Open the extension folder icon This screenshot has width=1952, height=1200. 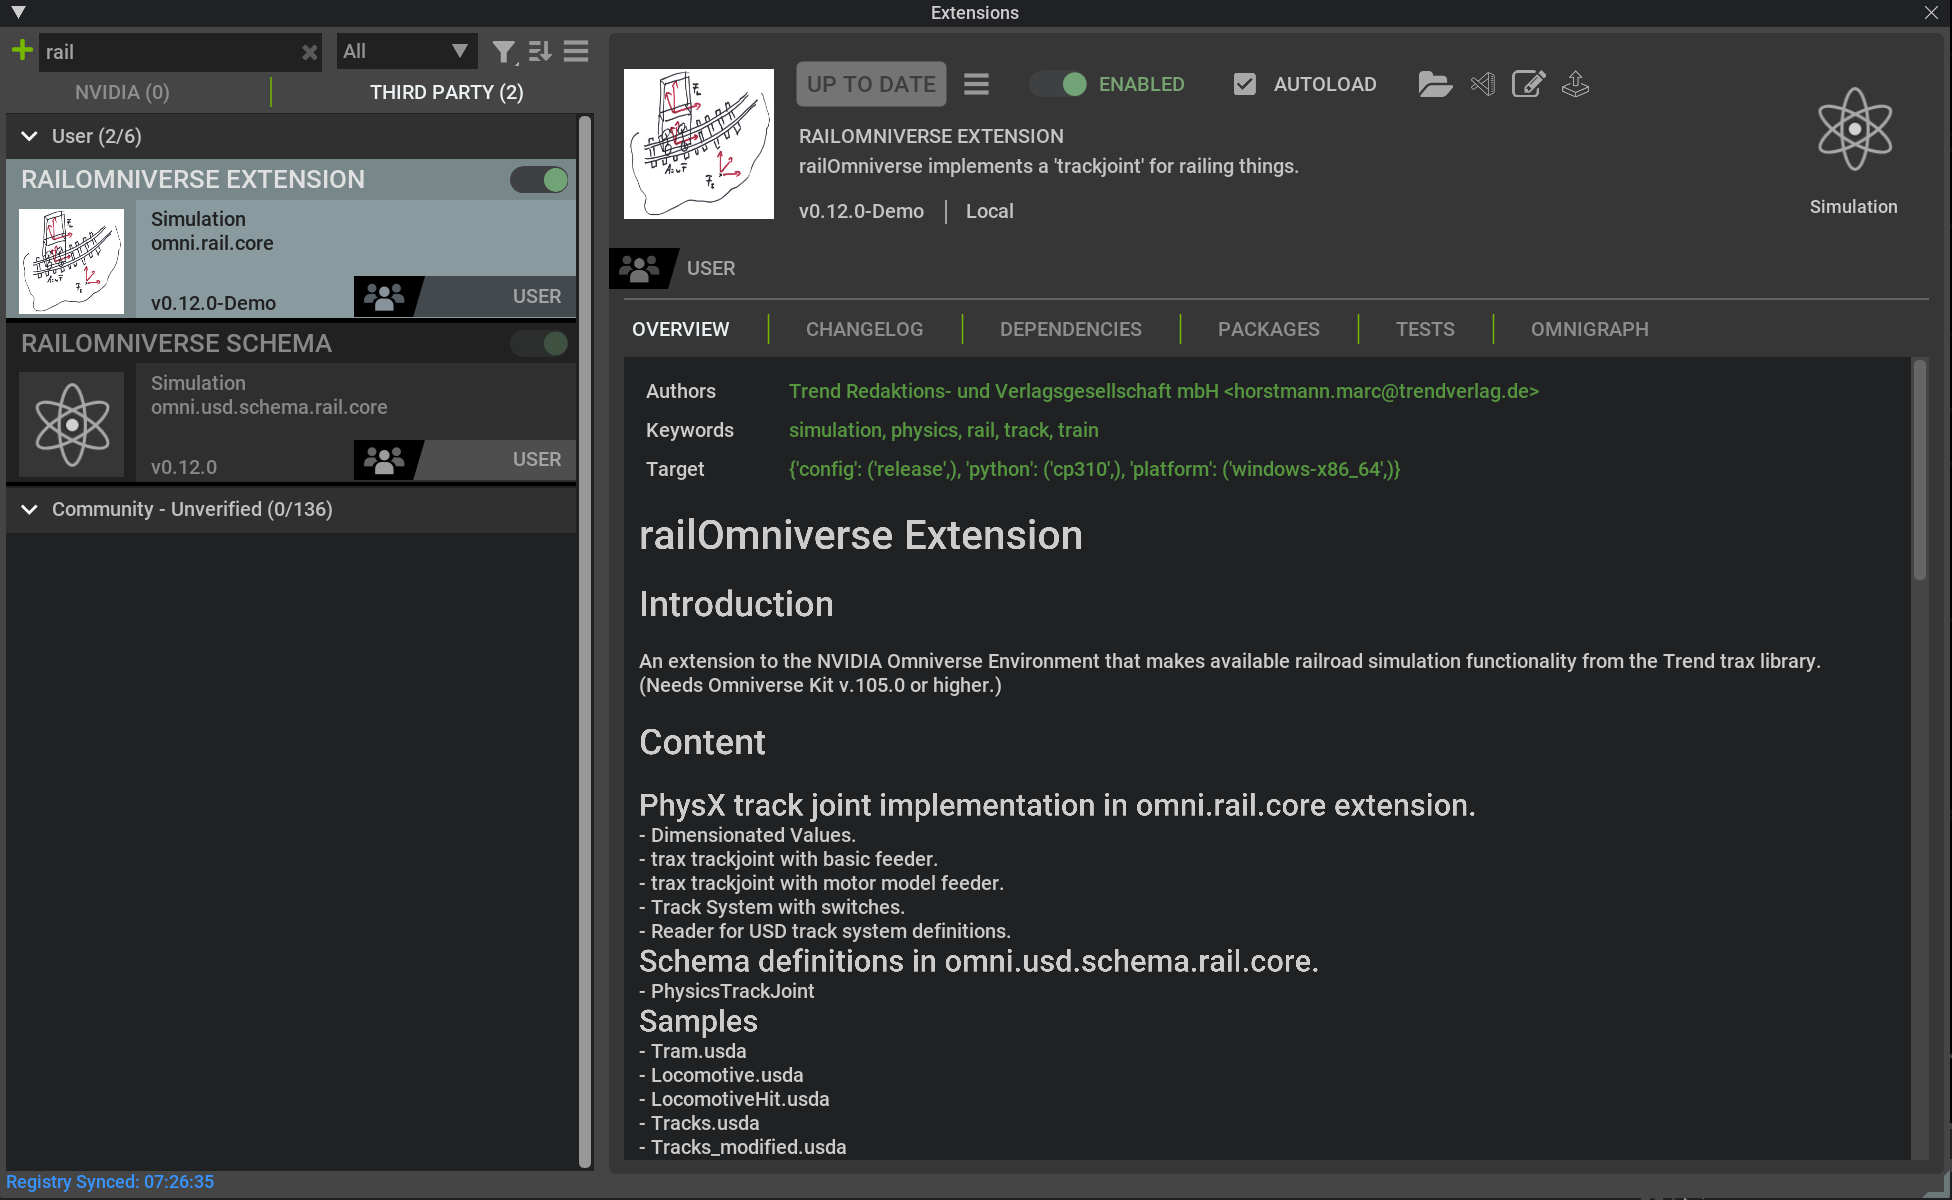pos(1435,84)
